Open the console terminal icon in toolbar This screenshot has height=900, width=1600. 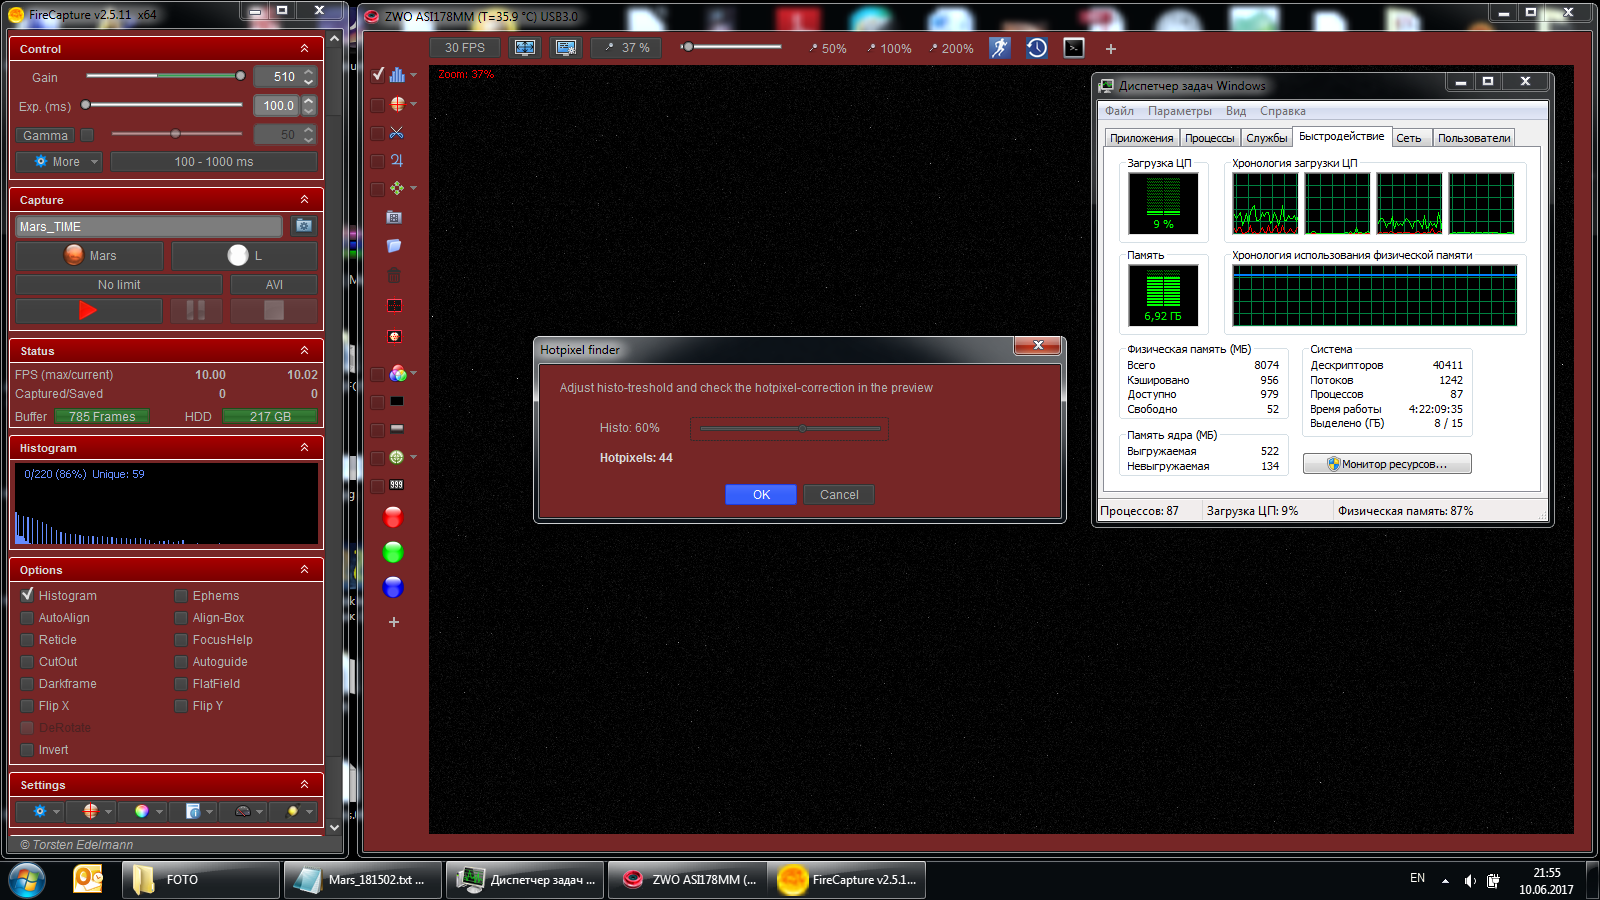tap(1074, 48)
